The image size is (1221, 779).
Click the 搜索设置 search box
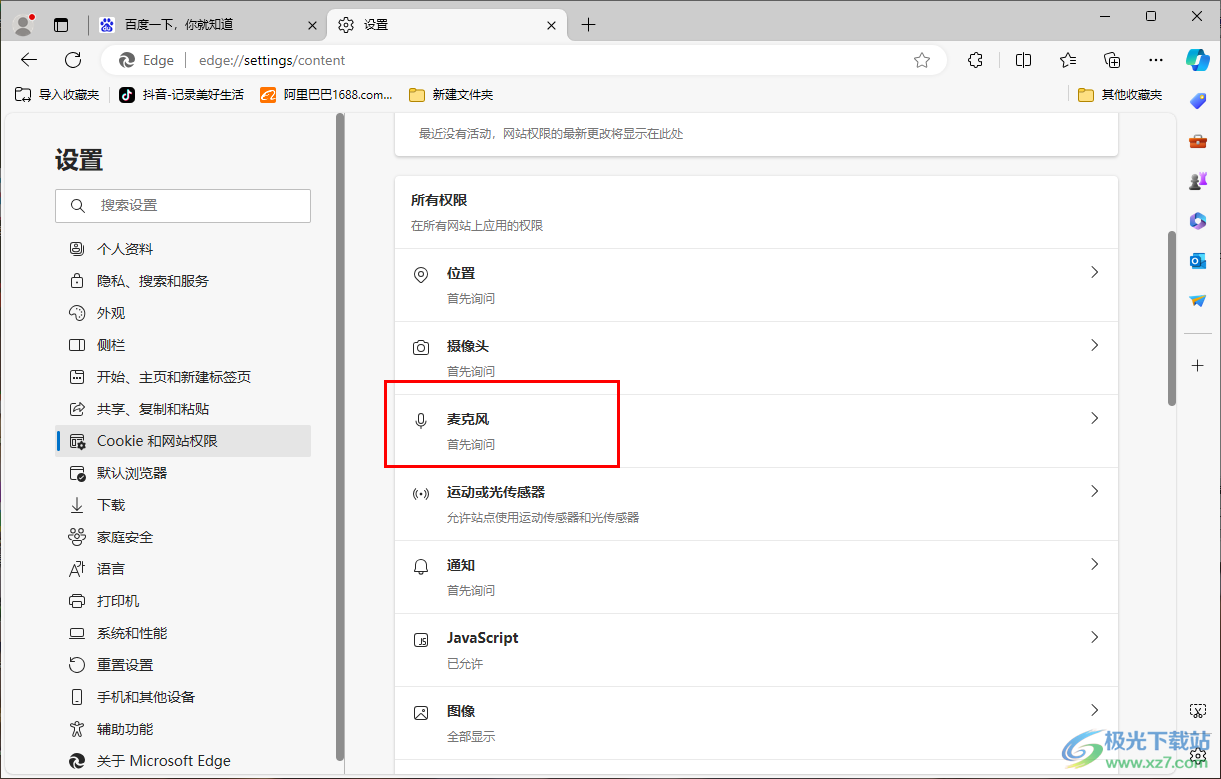point(183,205)
